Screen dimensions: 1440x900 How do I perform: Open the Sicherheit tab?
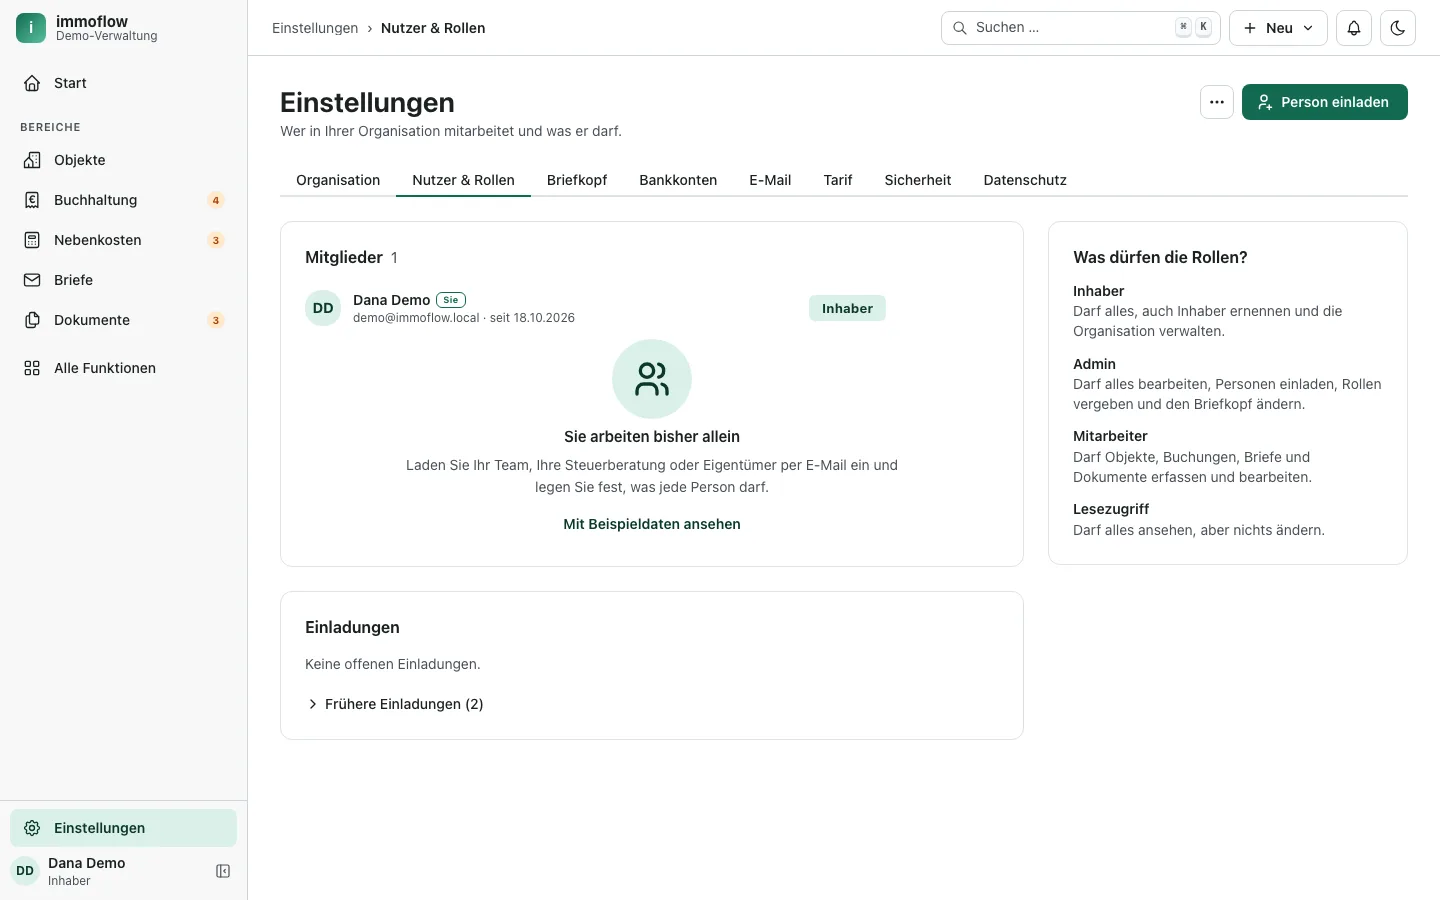pyautogui.click(x=918, y=180)
